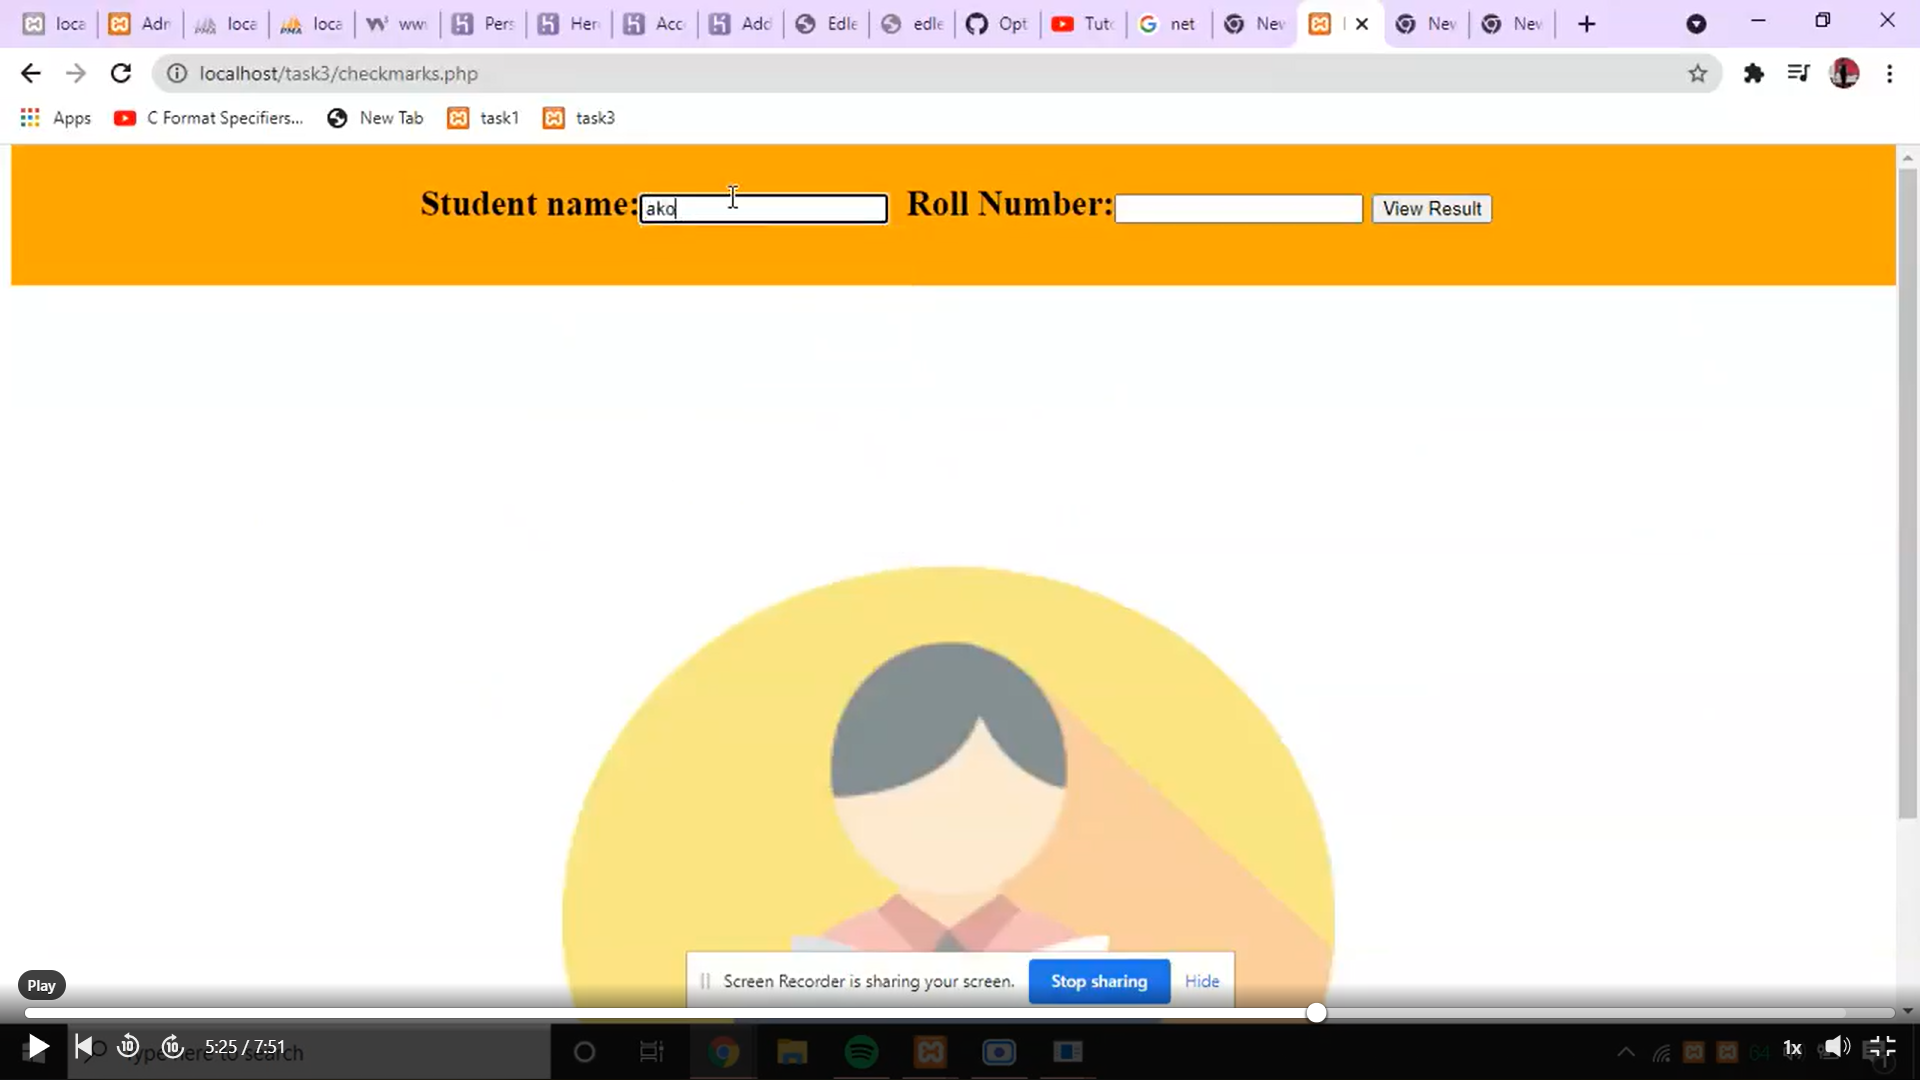Bookmark this page with the star icon
Viewport: 1920px width, 1080px height.
coord(1697,73)
